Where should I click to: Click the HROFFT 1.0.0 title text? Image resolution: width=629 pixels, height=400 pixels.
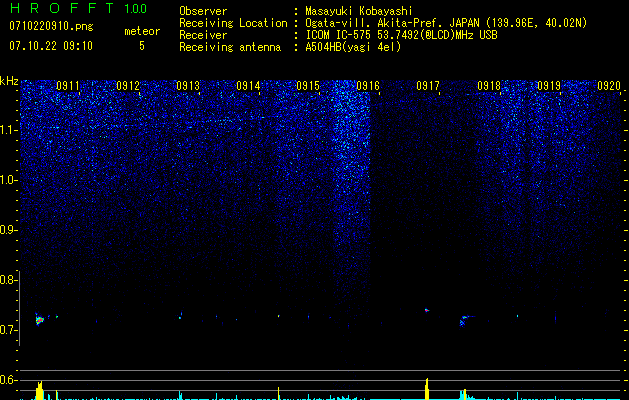point(79,8)
